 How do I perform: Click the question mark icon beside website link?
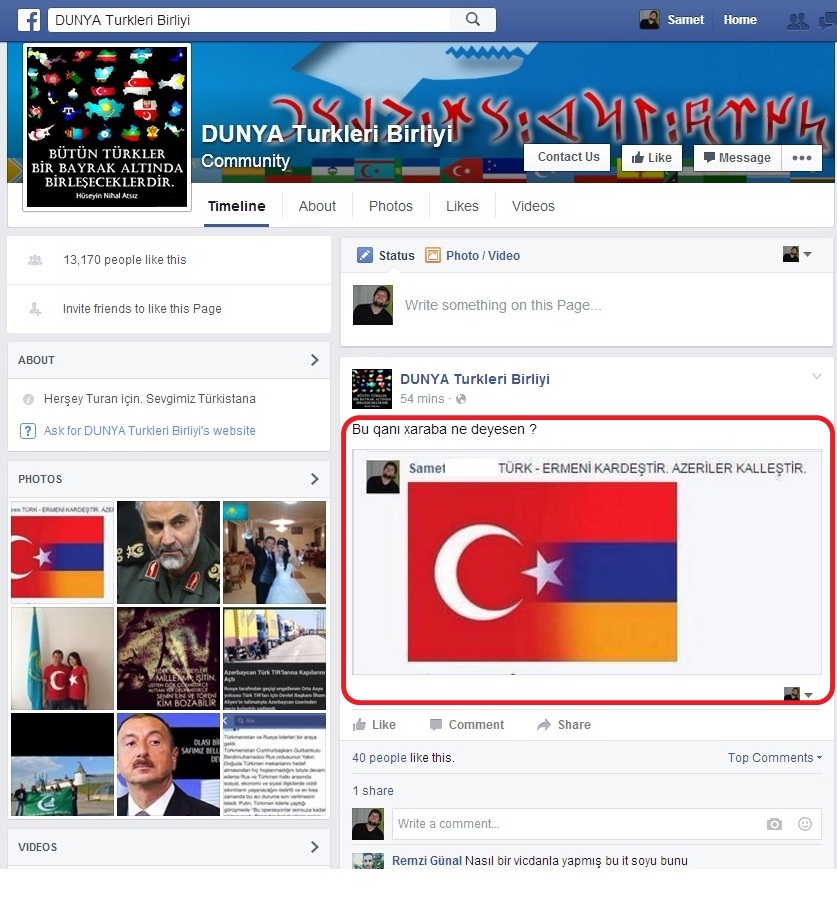pyautogui.click(x=28, y=431)
